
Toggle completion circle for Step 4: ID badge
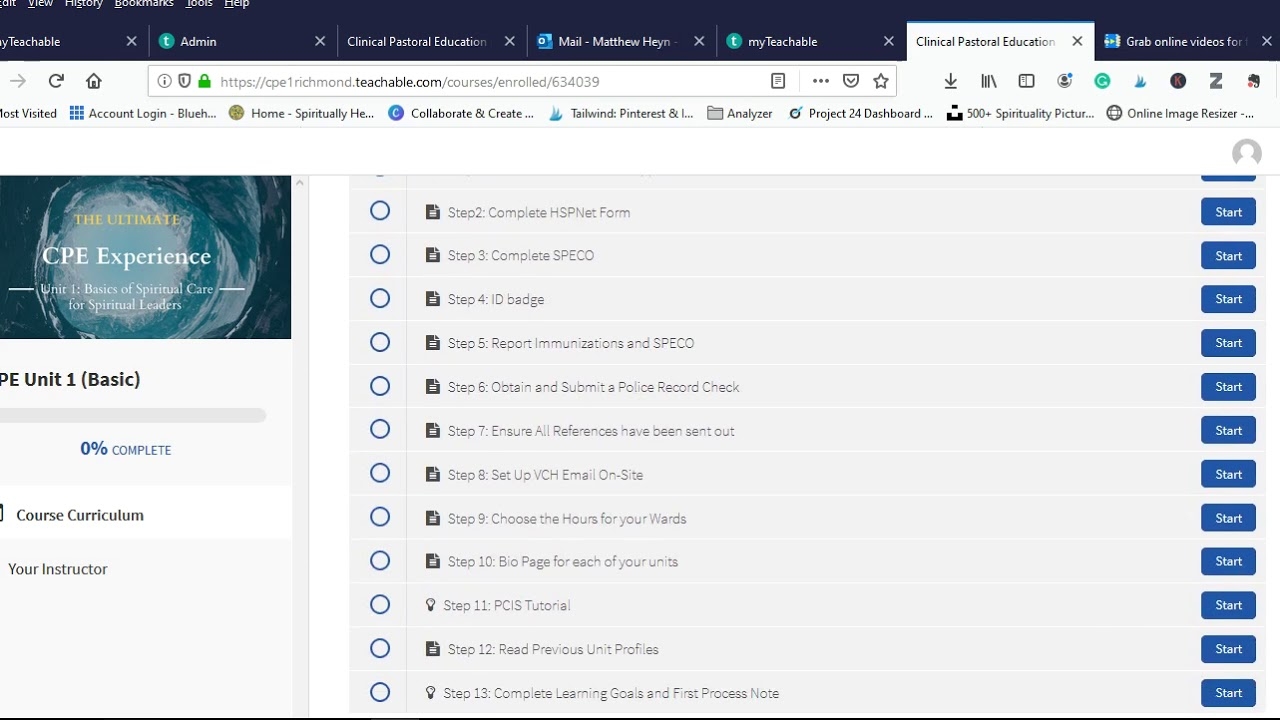pyautogui.click(x=380, y=299)
